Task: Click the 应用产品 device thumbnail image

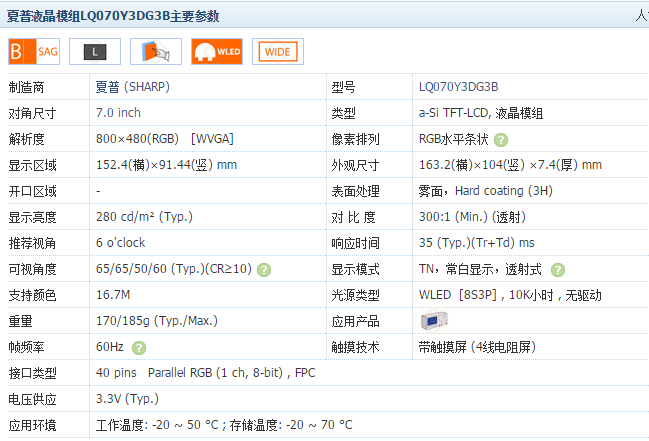Action: click(434, 321)
